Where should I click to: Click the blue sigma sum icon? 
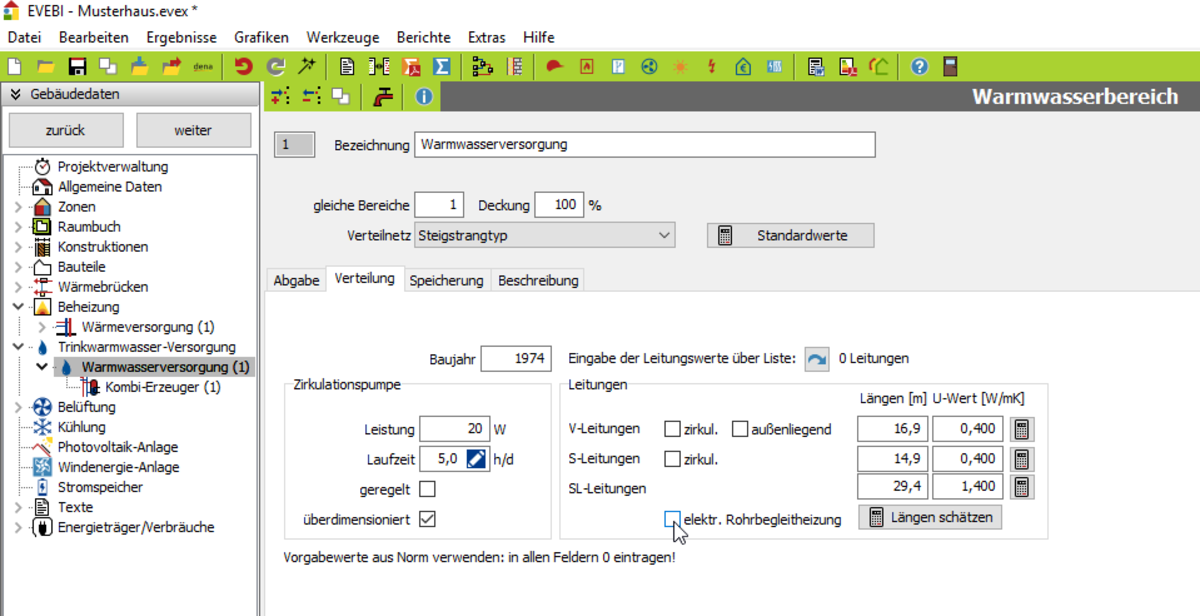[x=441, y=67]
